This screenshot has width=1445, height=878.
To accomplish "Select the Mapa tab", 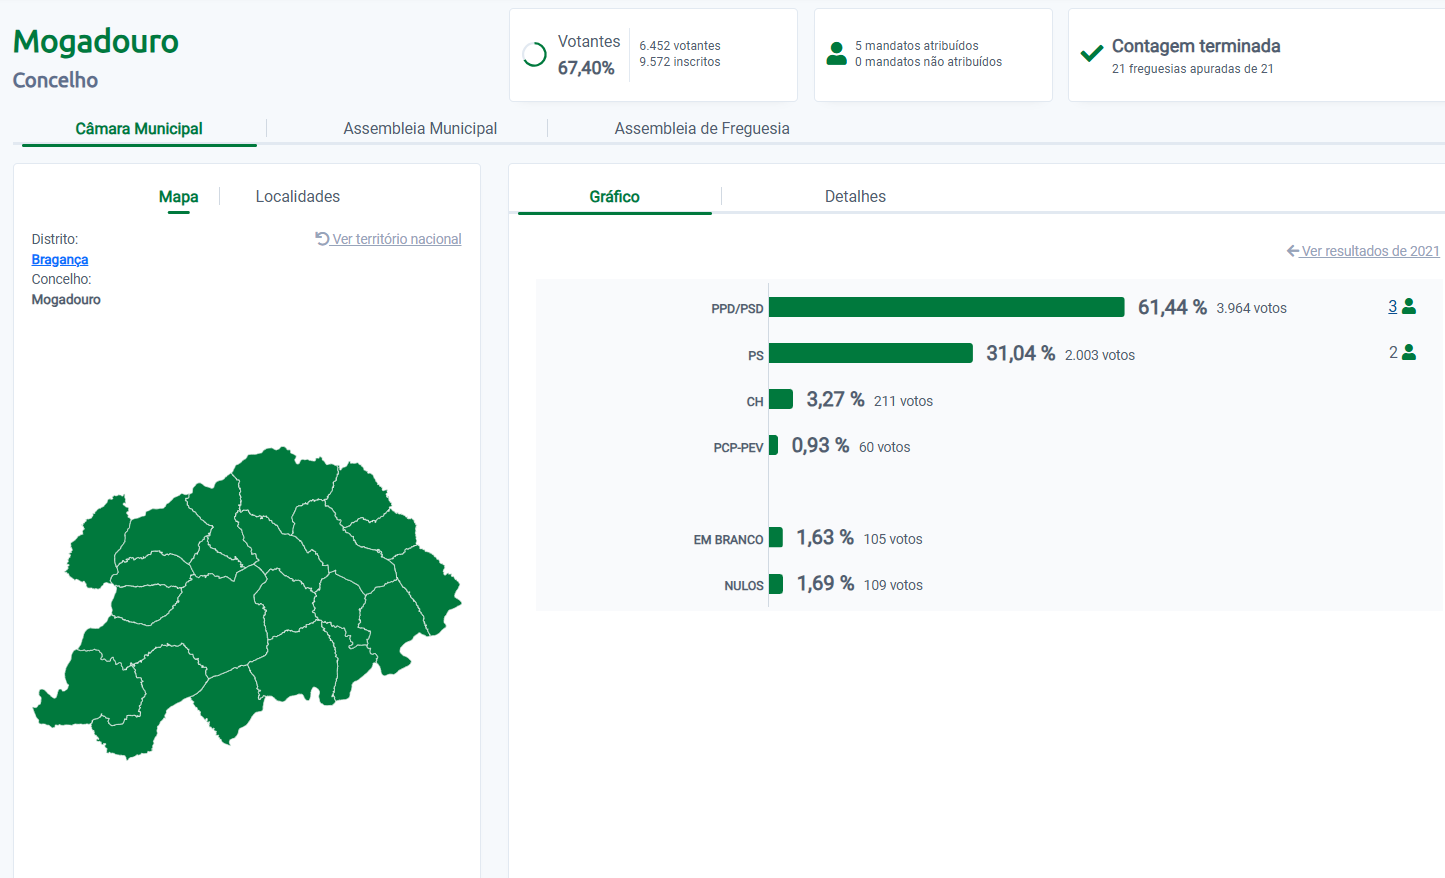I will [x=178, y=197].
